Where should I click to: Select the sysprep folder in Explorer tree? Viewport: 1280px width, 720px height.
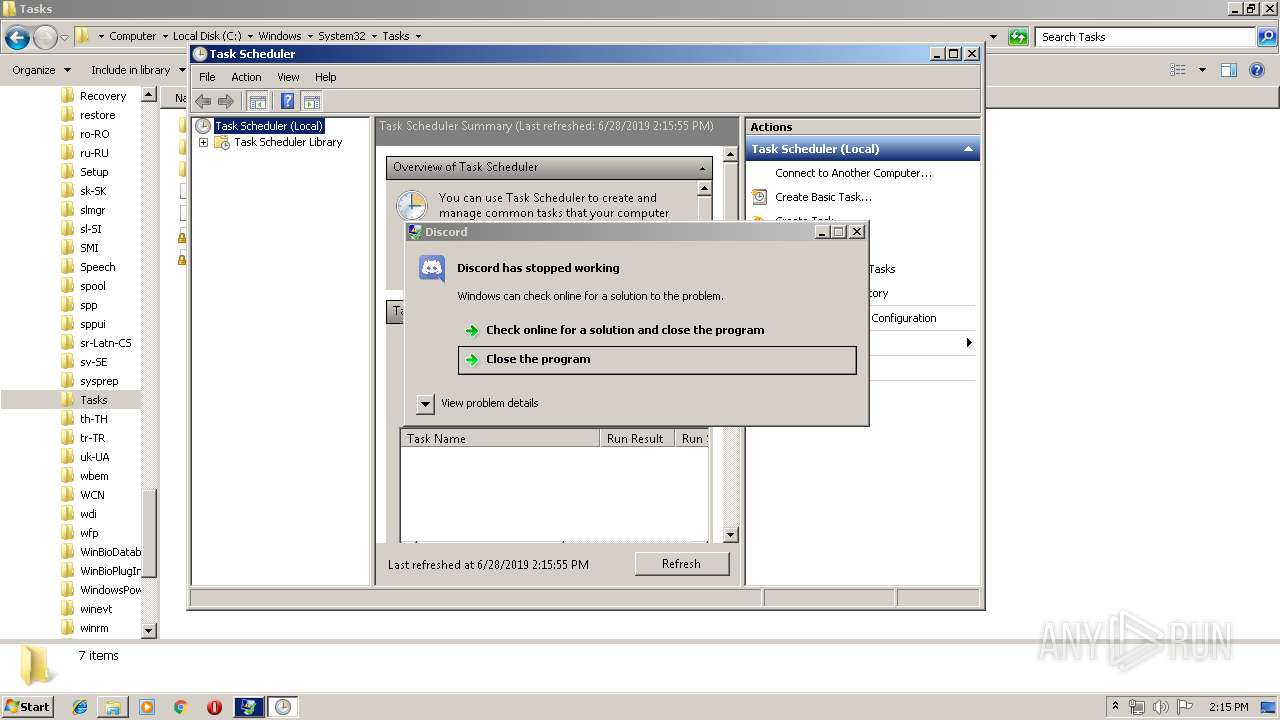pyautogui.click(x=99, y=381)
